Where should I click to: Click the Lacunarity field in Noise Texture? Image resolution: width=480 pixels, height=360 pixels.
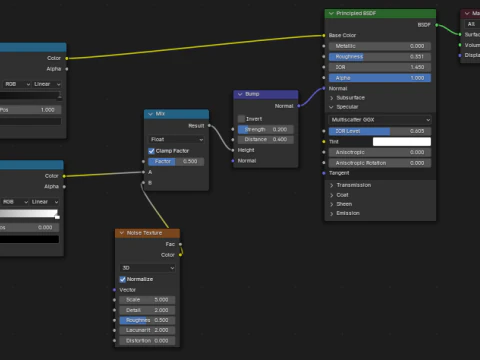147,330
